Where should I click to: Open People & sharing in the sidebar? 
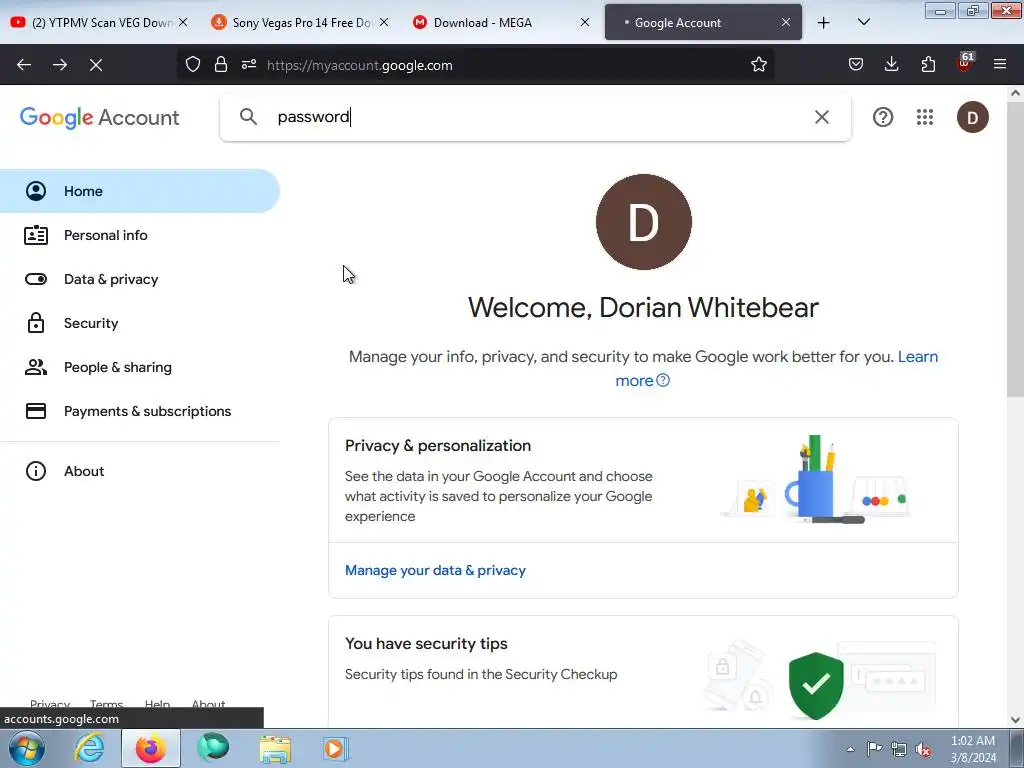[140, 367]
